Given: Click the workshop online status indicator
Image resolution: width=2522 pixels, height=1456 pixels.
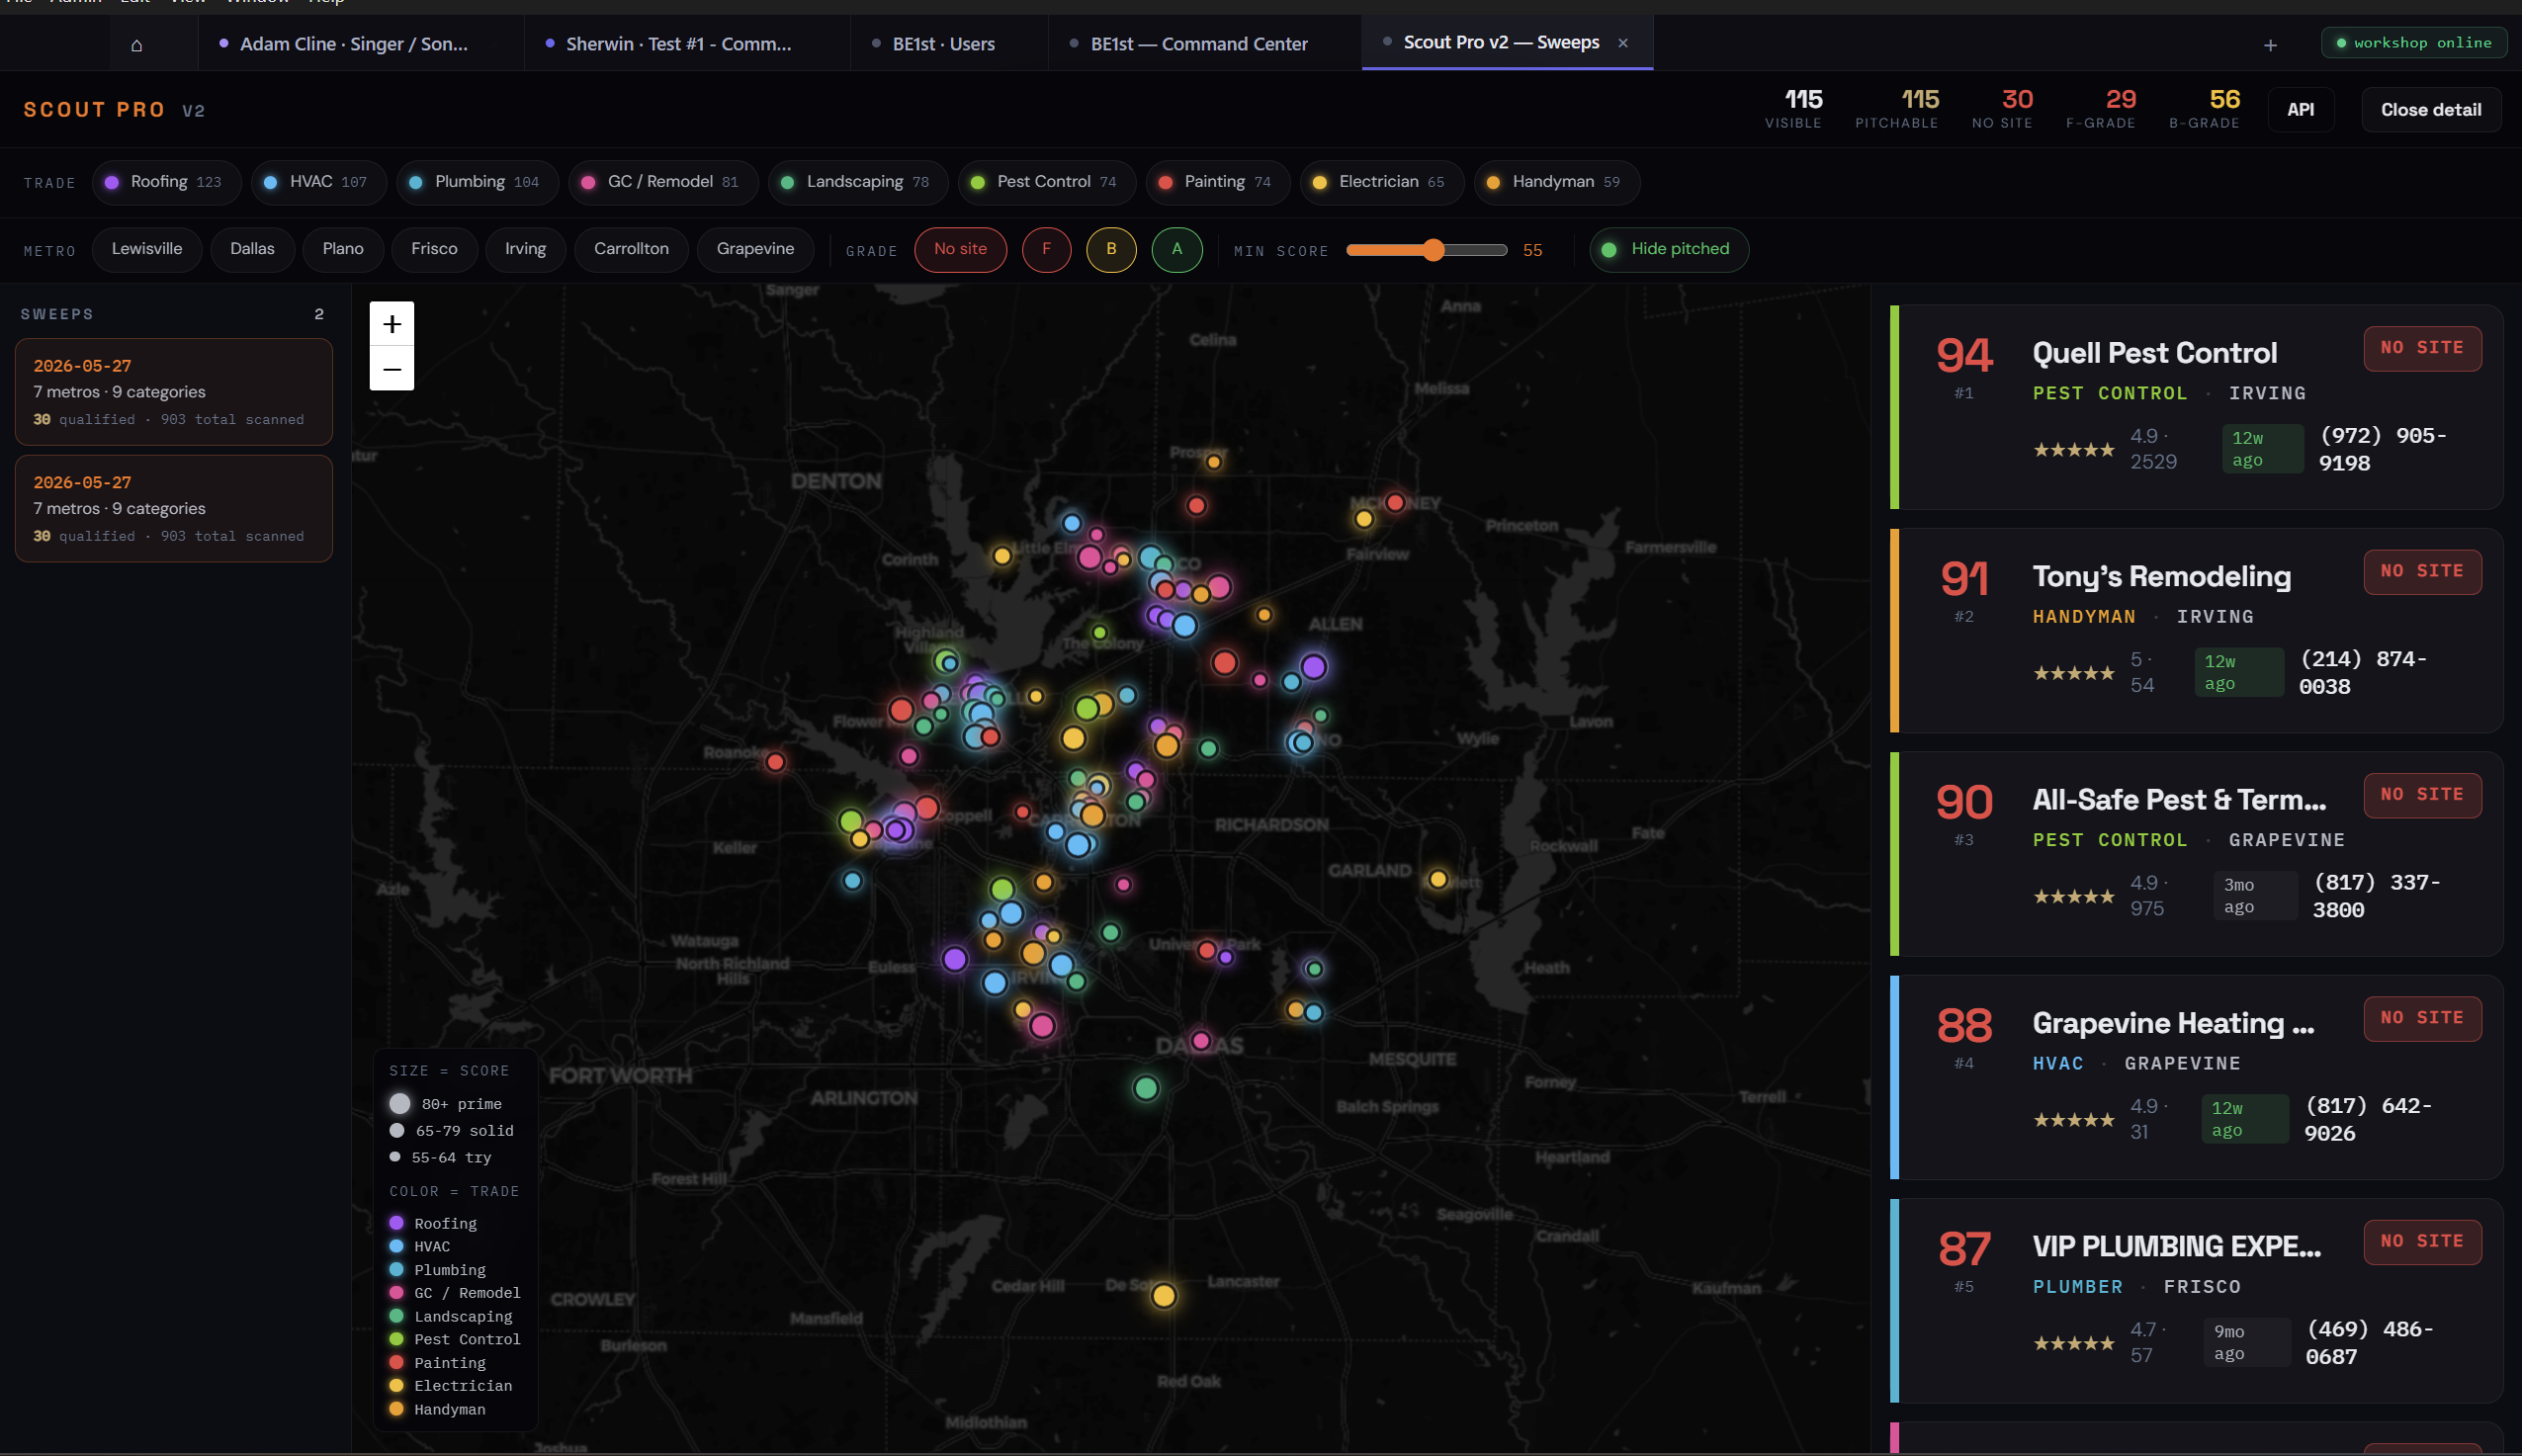Looking at the screenshot, I should [2414, 43].
